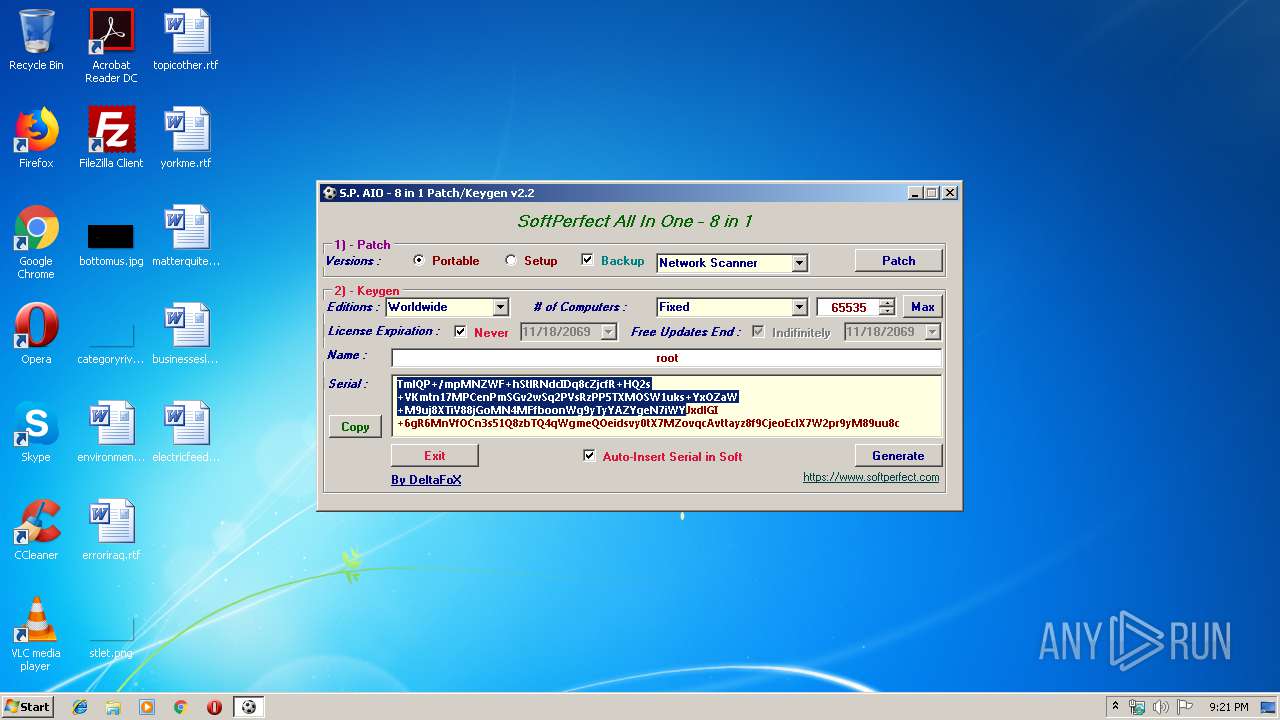
Task: Toggle Auto-Insert Serial in Soft checkbox
Action: click(589, 456)
